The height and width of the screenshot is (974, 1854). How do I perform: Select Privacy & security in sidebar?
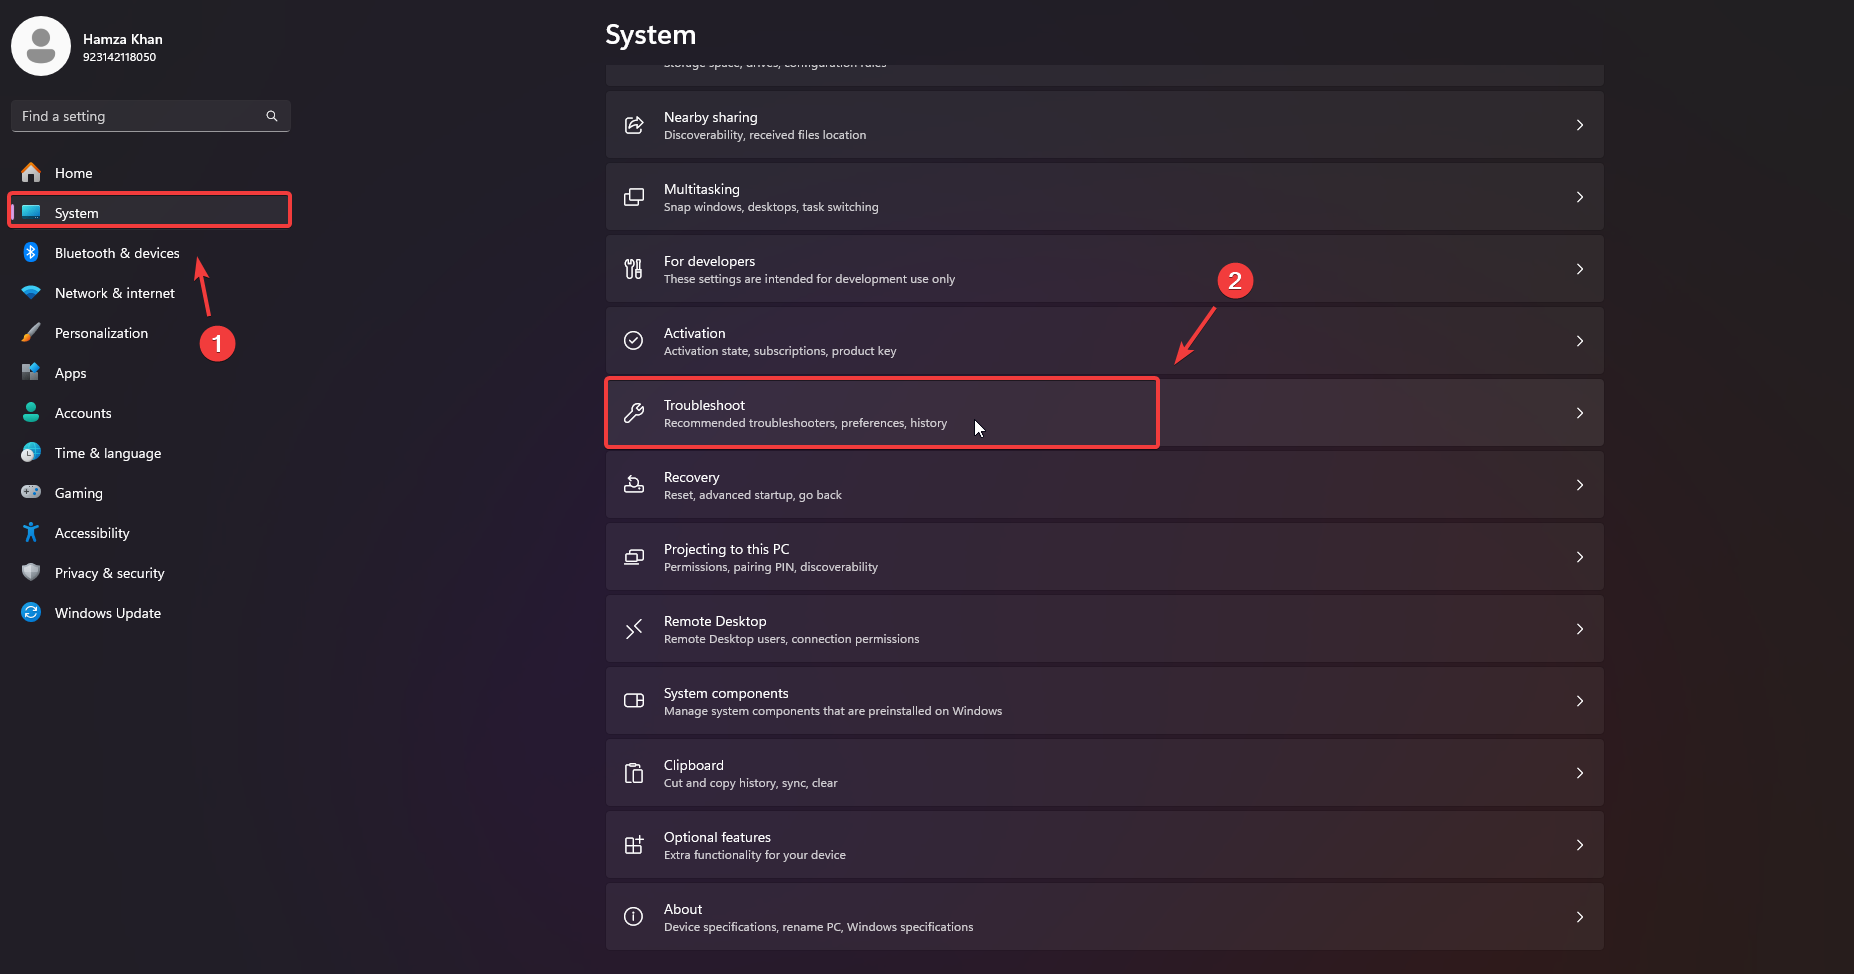(x=109, y=573)
